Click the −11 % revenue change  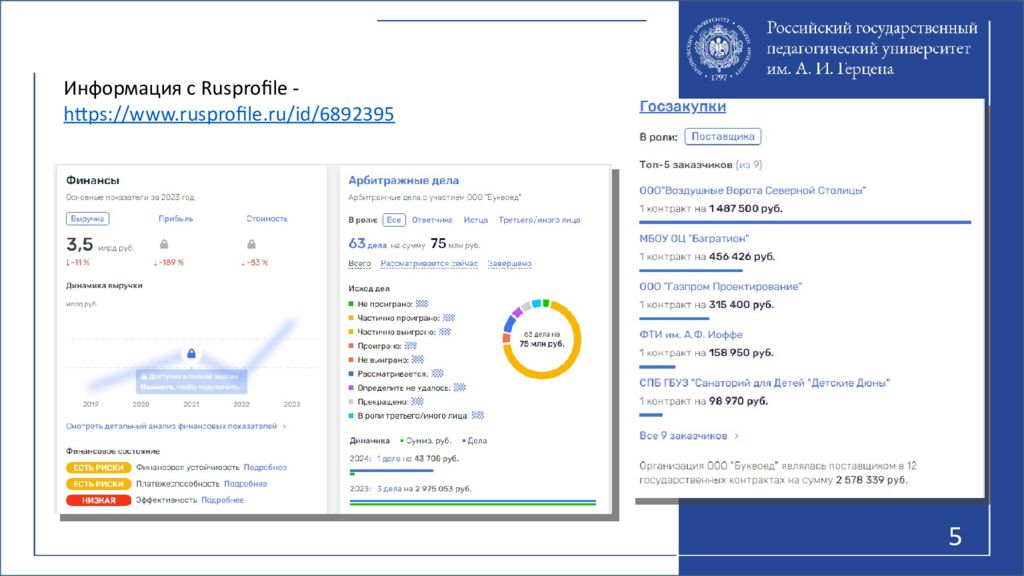tap(78, 263)
